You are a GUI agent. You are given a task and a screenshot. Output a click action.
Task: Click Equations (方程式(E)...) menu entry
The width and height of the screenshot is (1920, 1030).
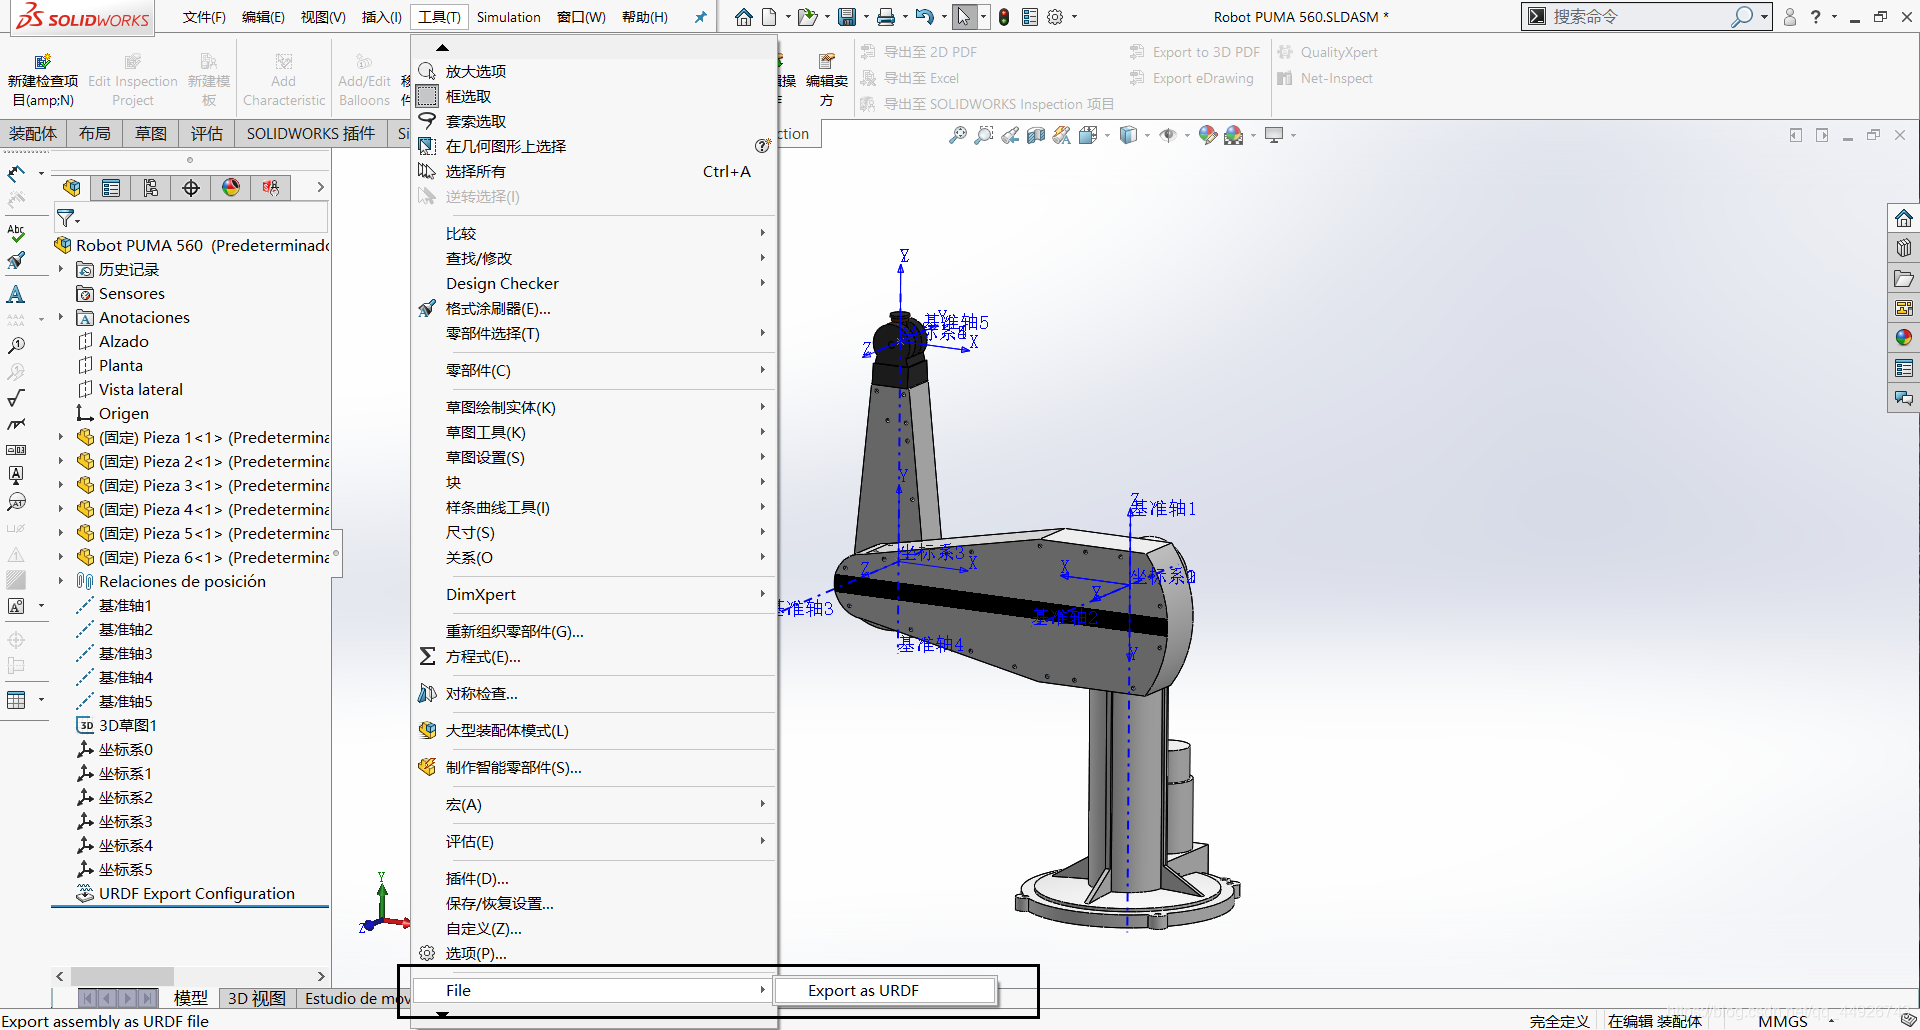[596, 656]
